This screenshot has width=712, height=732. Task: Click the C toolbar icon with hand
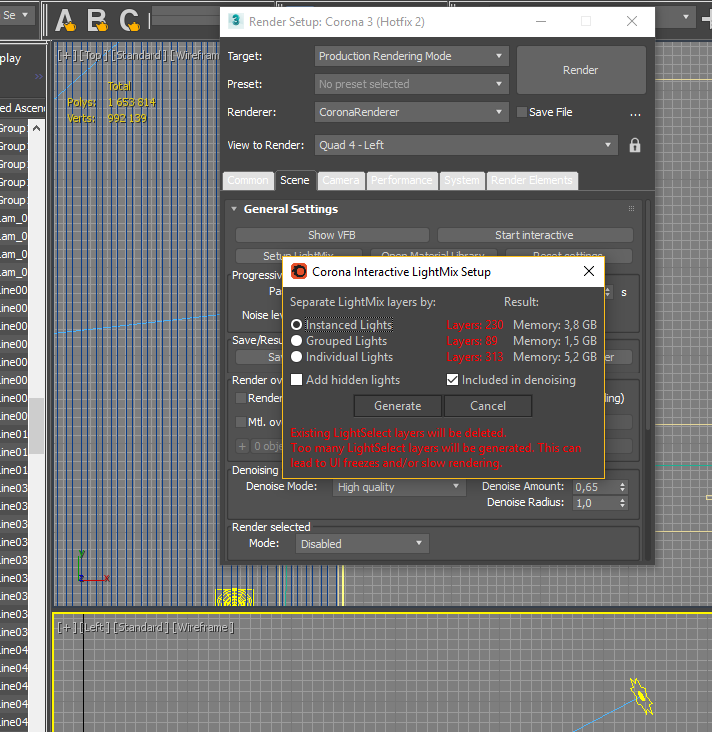130,21
